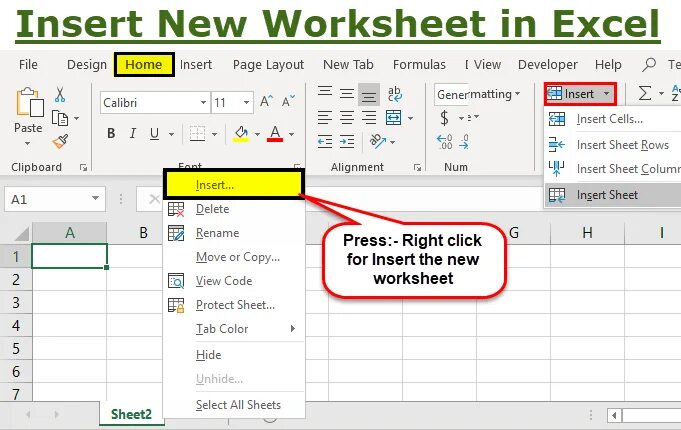Choose Insert... in context menu

234,185
